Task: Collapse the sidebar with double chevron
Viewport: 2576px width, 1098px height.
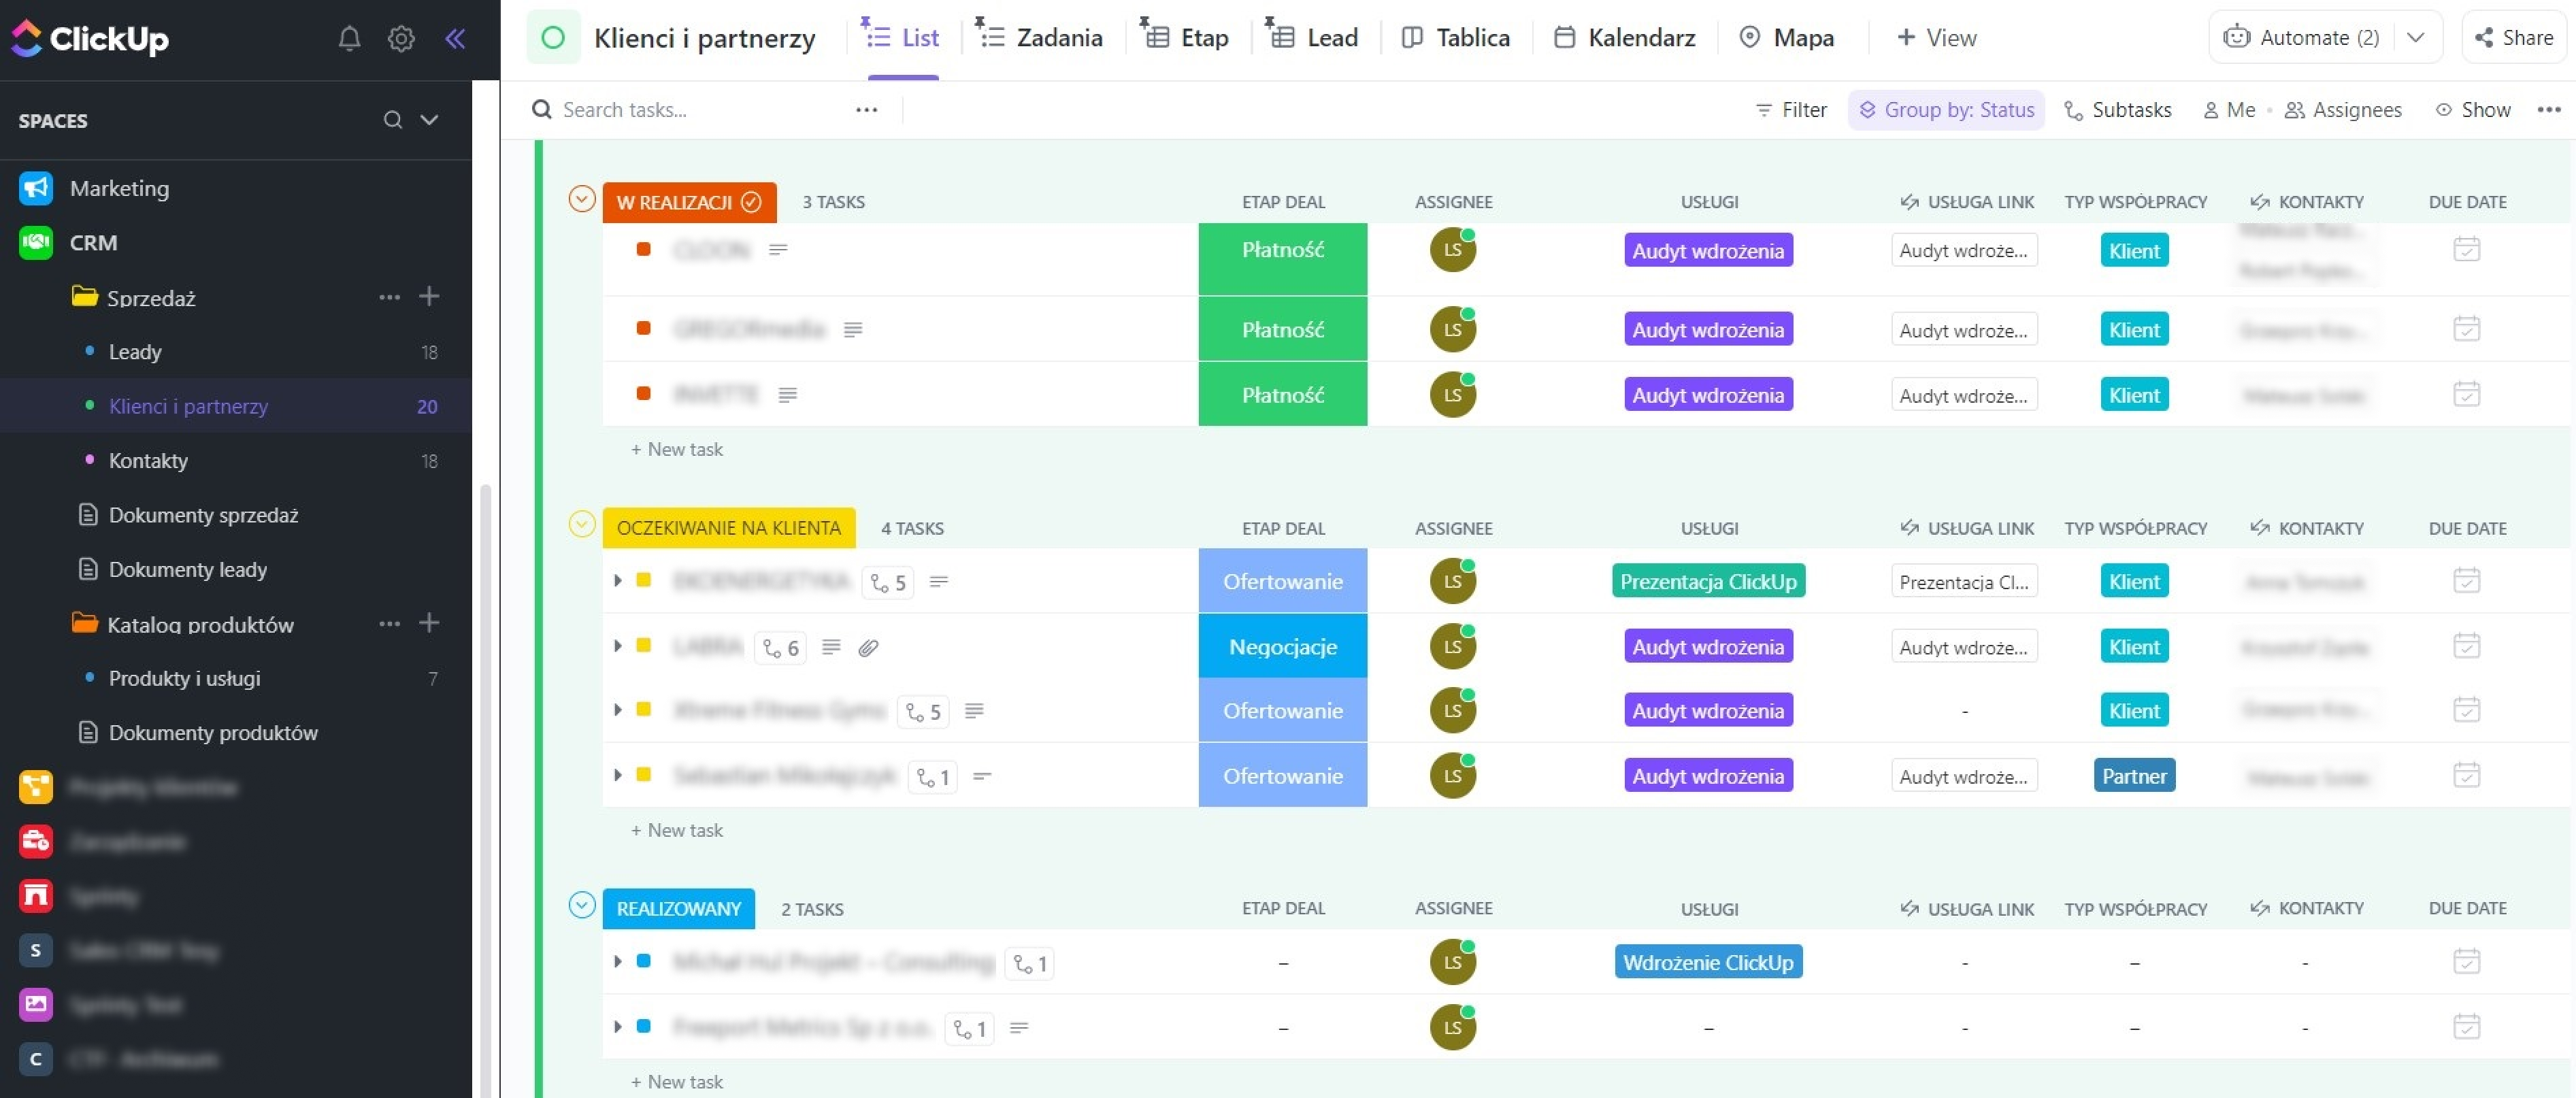Action: (455, 38)
